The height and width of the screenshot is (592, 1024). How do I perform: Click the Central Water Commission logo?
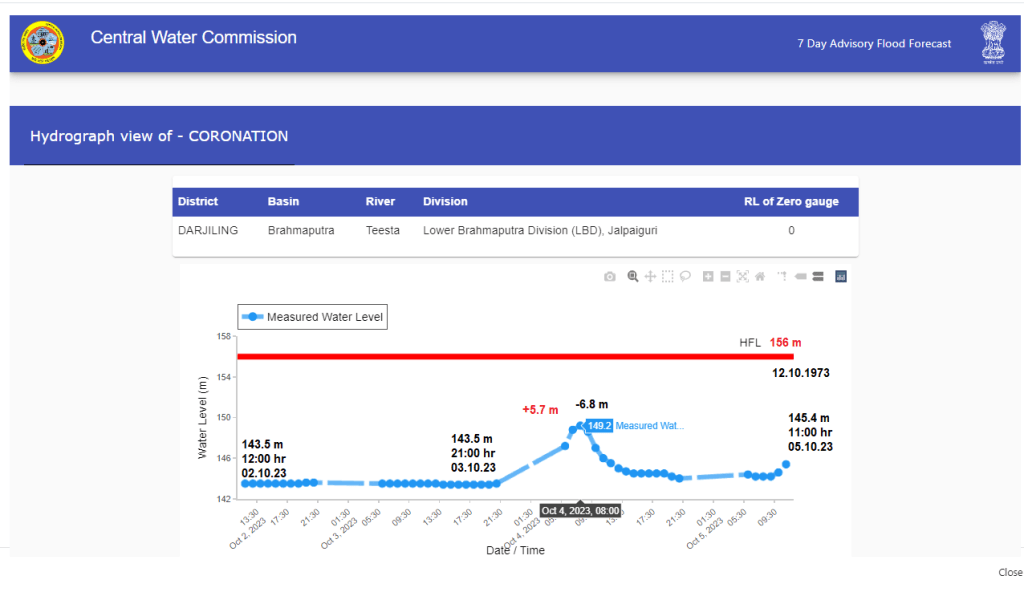coord(42,42)
